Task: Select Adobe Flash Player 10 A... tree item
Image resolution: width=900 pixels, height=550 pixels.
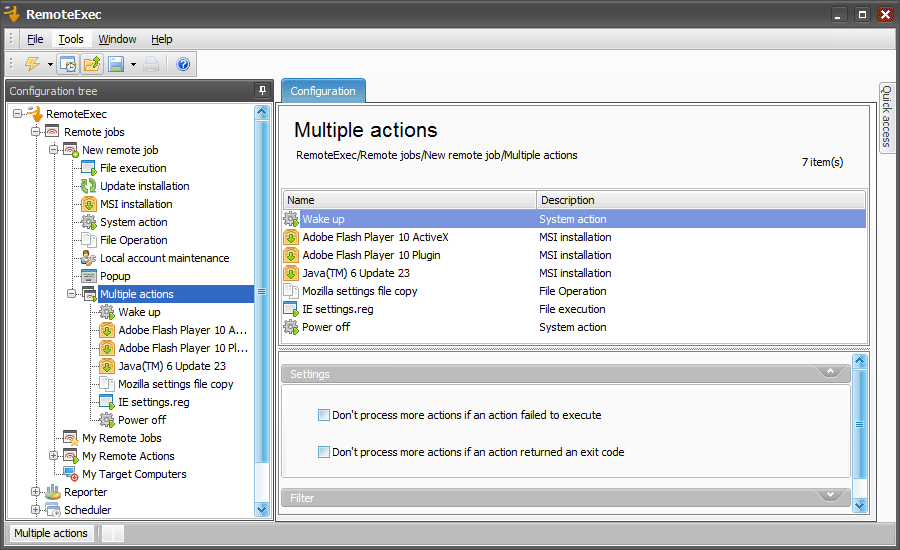Action: pos(183,330)
